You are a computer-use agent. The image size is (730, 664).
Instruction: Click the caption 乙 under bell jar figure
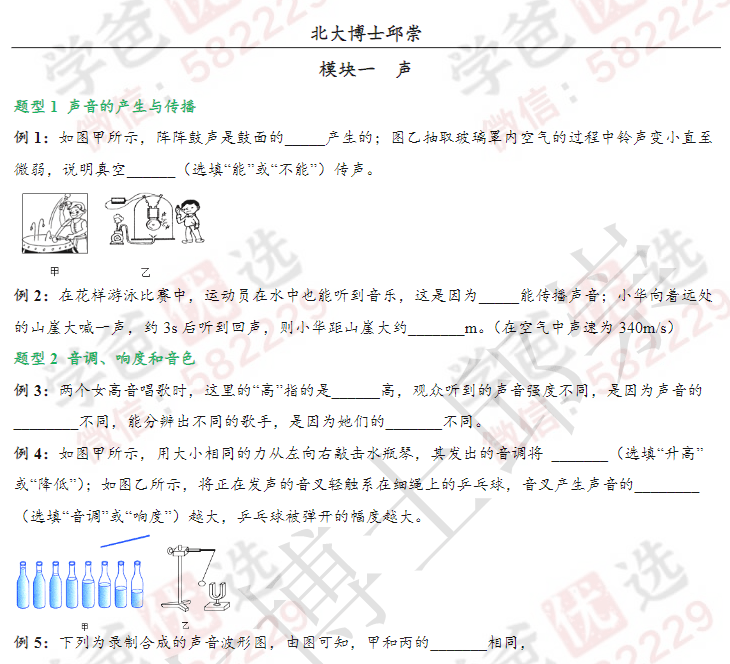coord(146,272)
